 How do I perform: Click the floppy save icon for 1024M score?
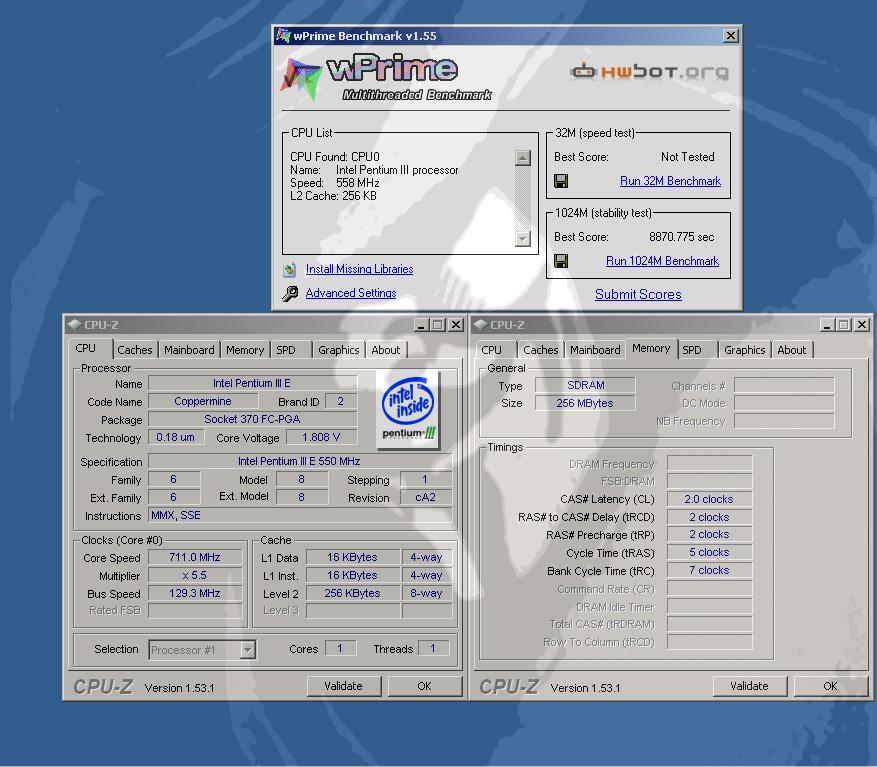(560, 261)
